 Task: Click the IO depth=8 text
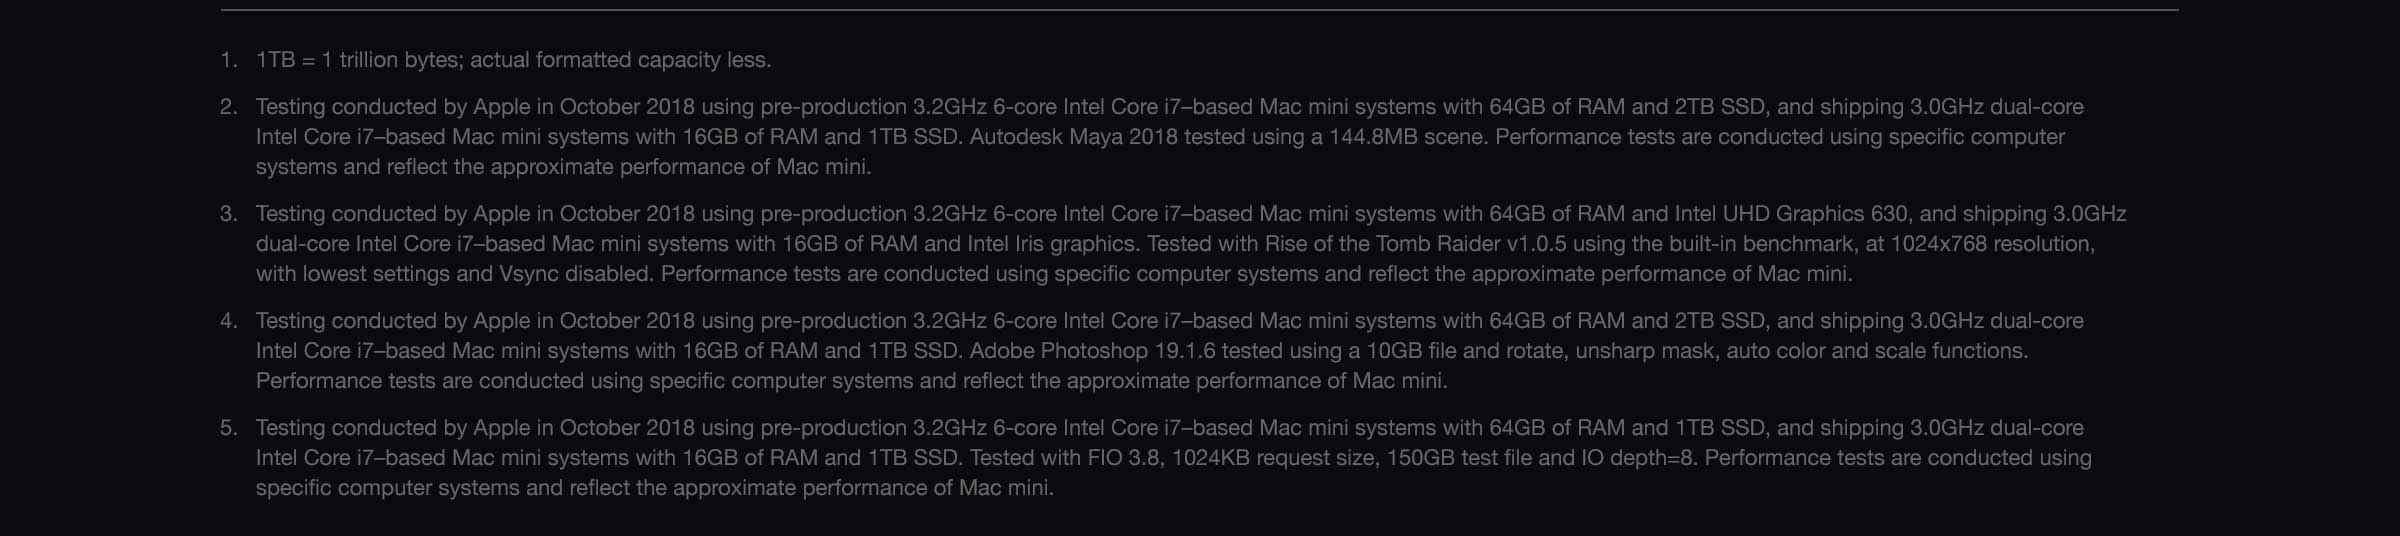coord(1638,458)
